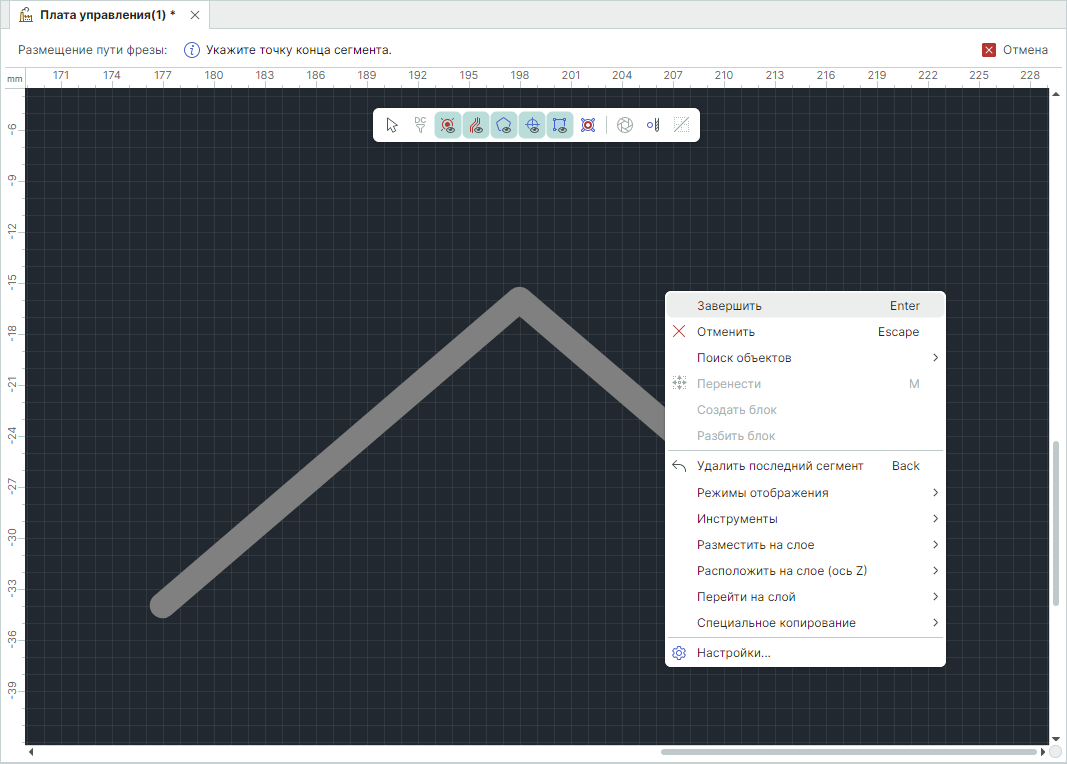
Task: Click the dotted diagonal square icon
Action: tap(681, 125)
